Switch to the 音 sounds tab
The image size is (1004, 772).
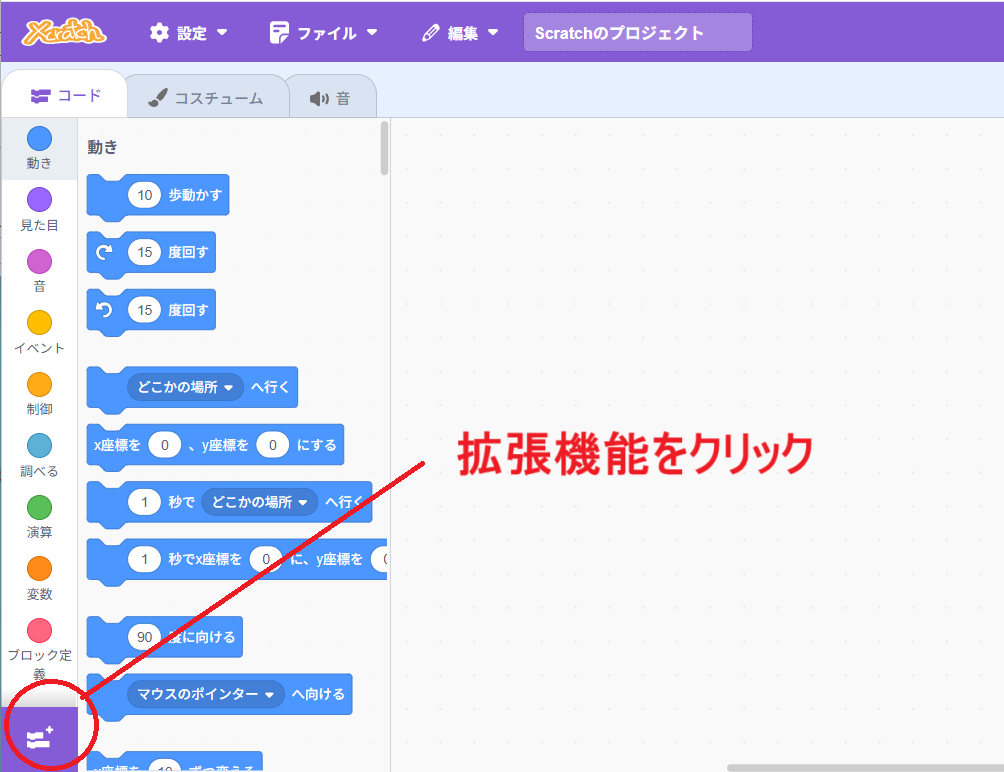(331, 98)
